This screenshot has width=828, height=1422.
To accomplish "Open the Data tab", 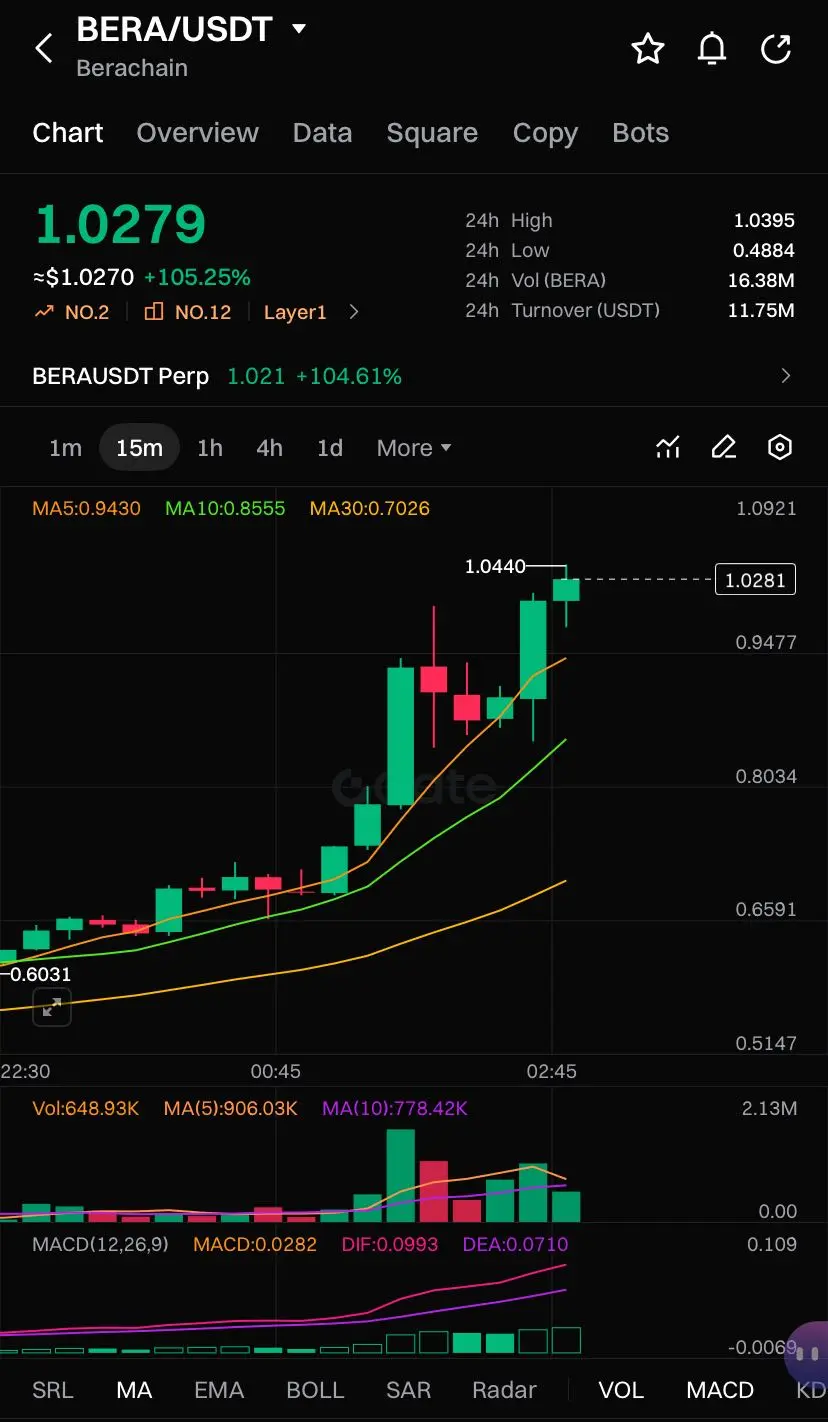I will click(322, 133).
